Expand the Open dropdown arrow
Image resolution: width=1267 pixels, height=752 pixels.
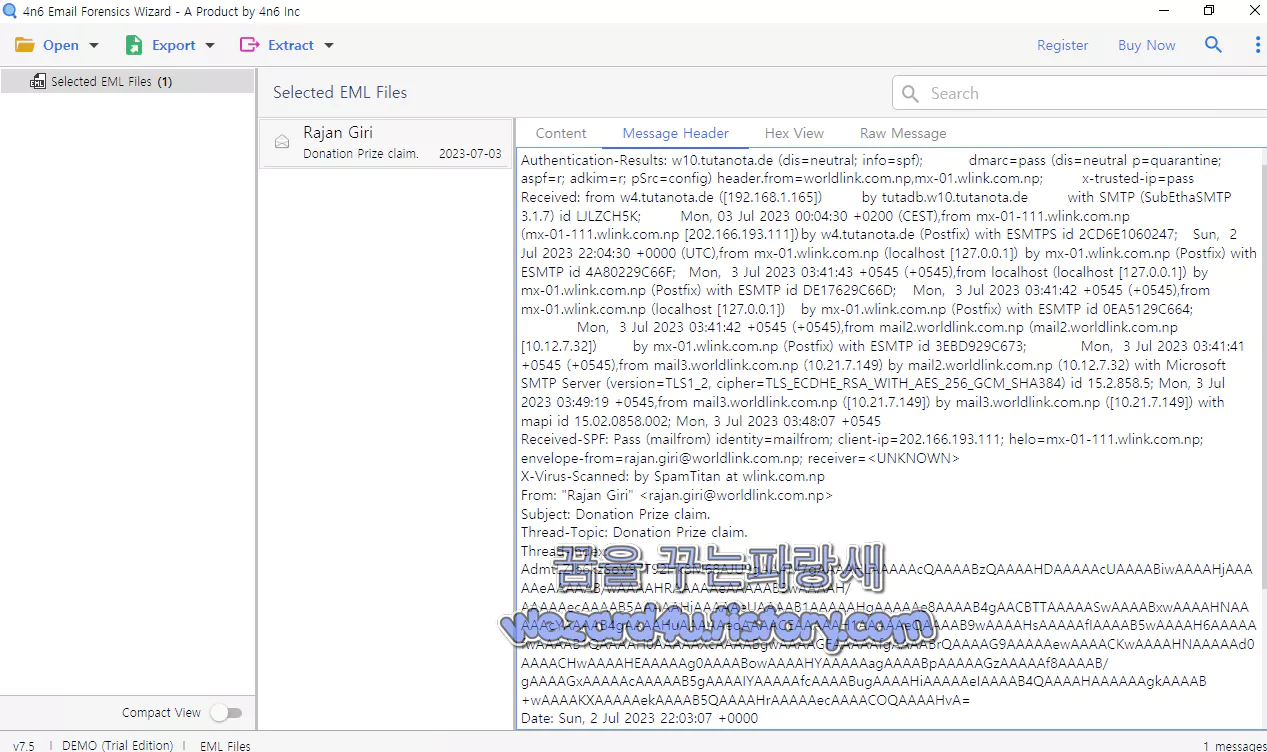(94, 46)
